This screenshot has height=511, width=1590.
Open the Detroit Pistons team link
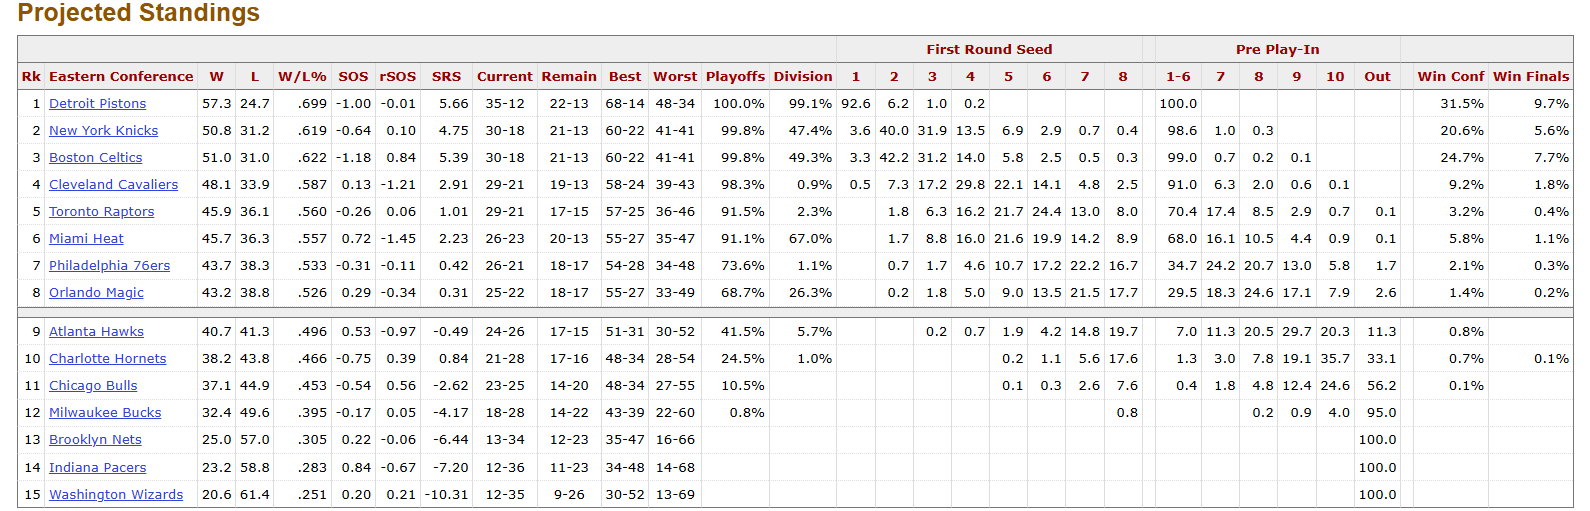pos(97,103)
